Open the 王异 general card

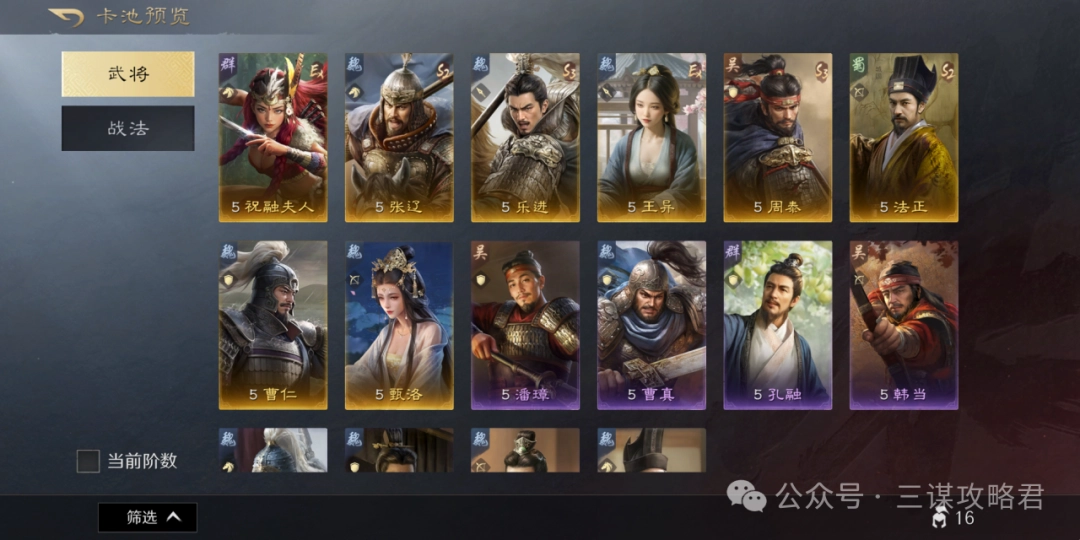651,138
